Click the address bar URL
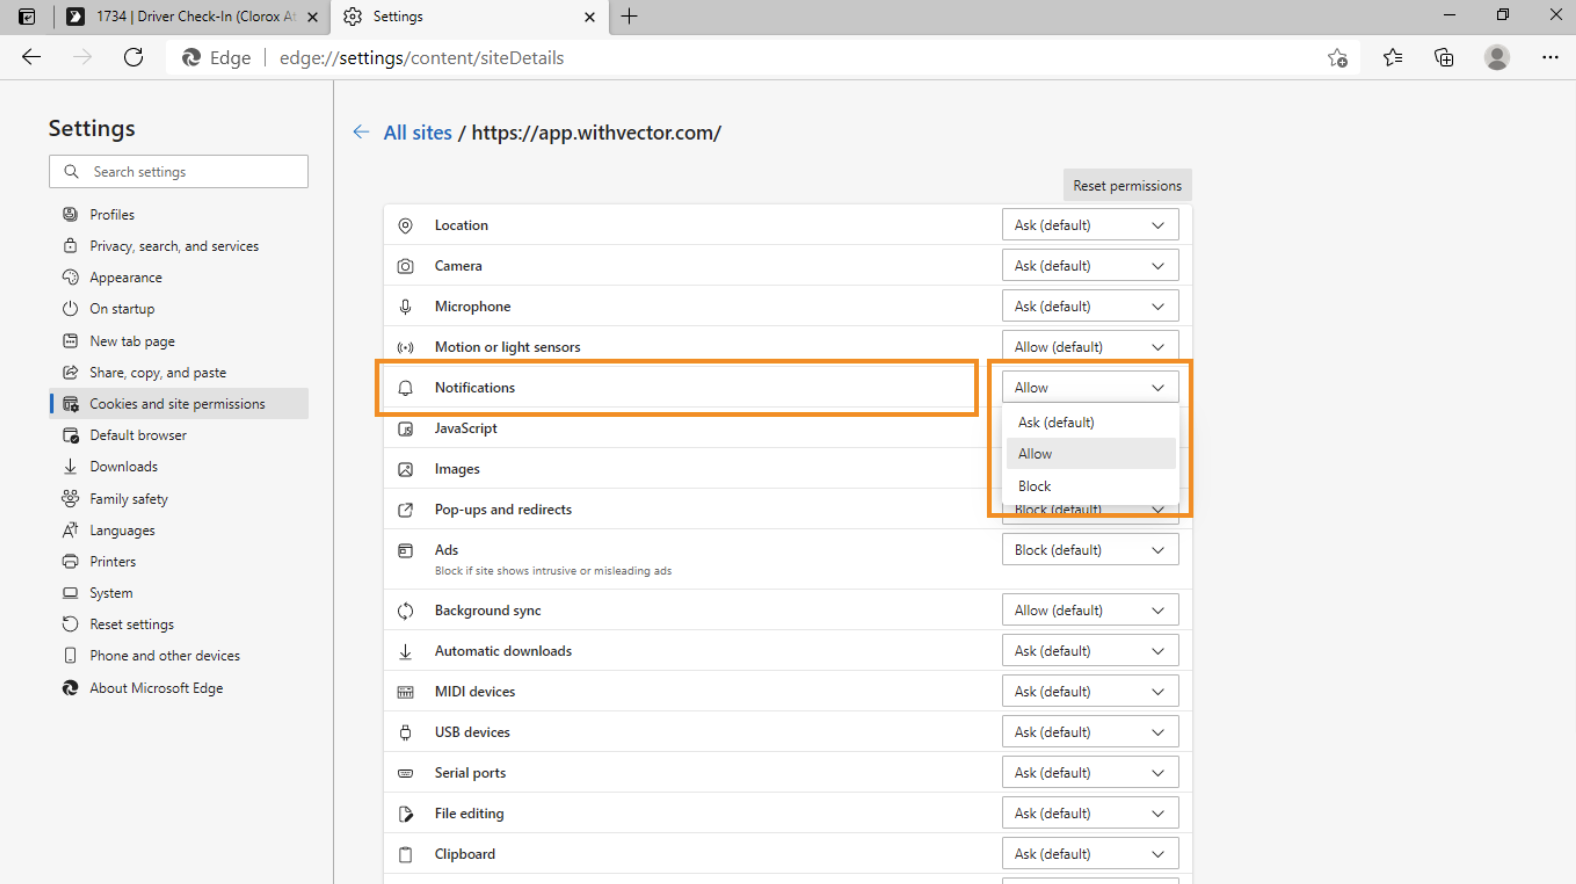The height and width of the screenshot is (884, 1576). click(421, 58)
